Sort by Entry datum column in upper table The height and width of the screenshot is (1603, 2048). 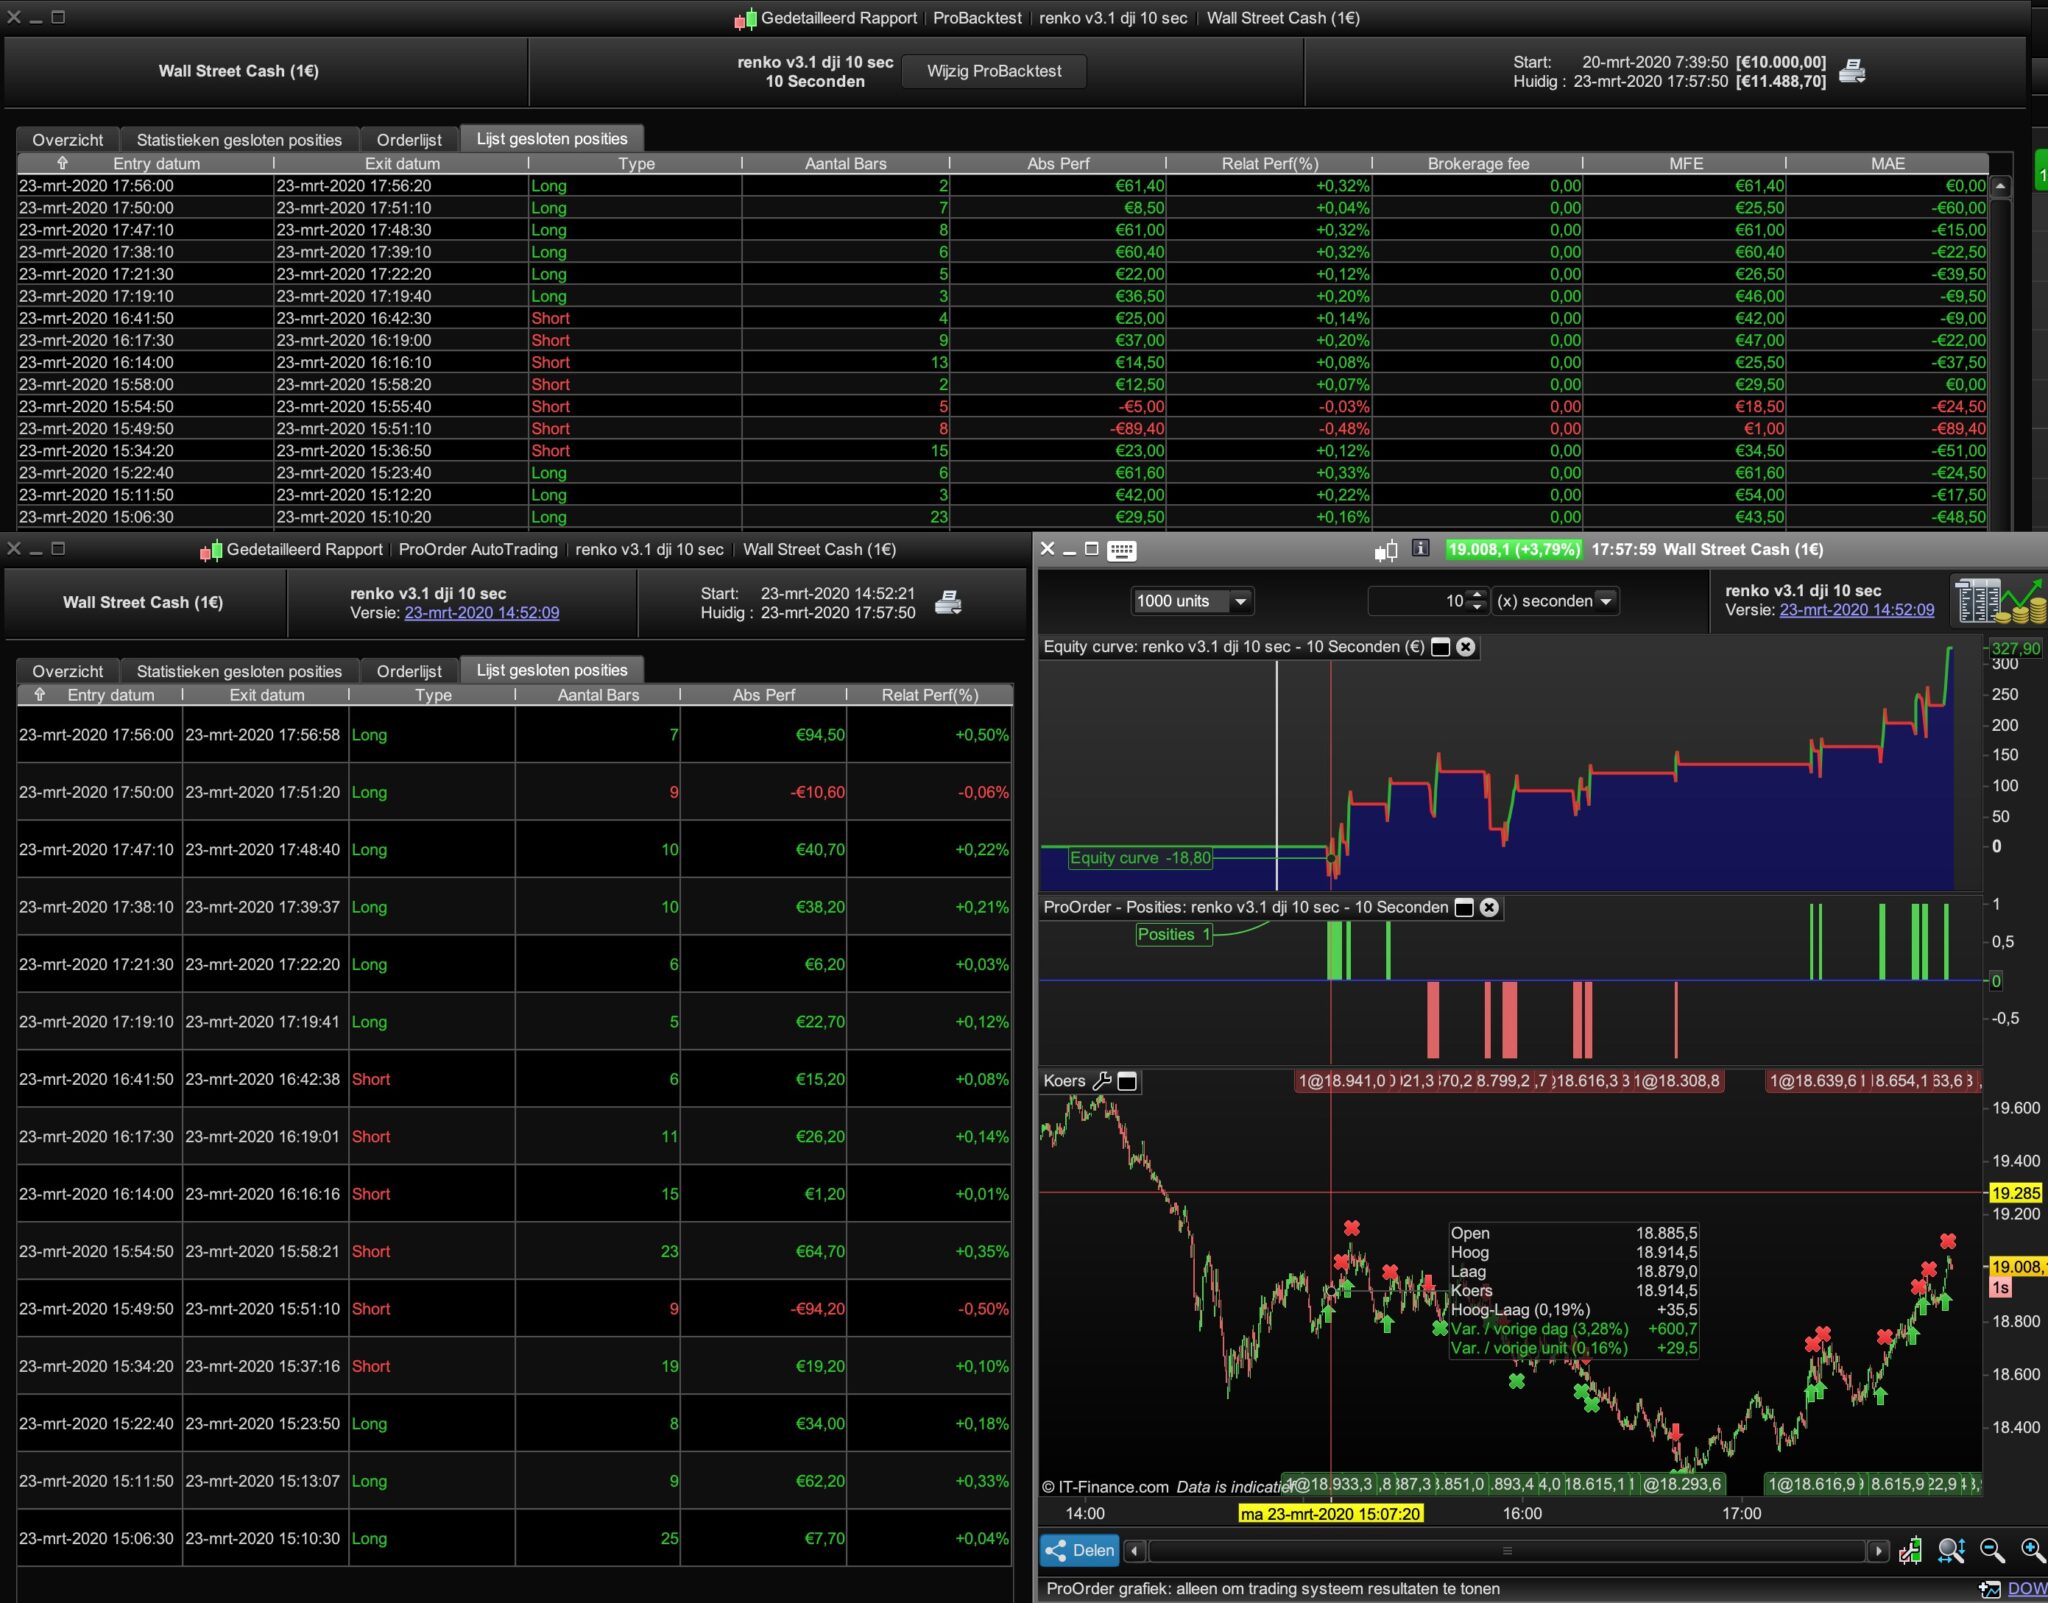[155, 163]
